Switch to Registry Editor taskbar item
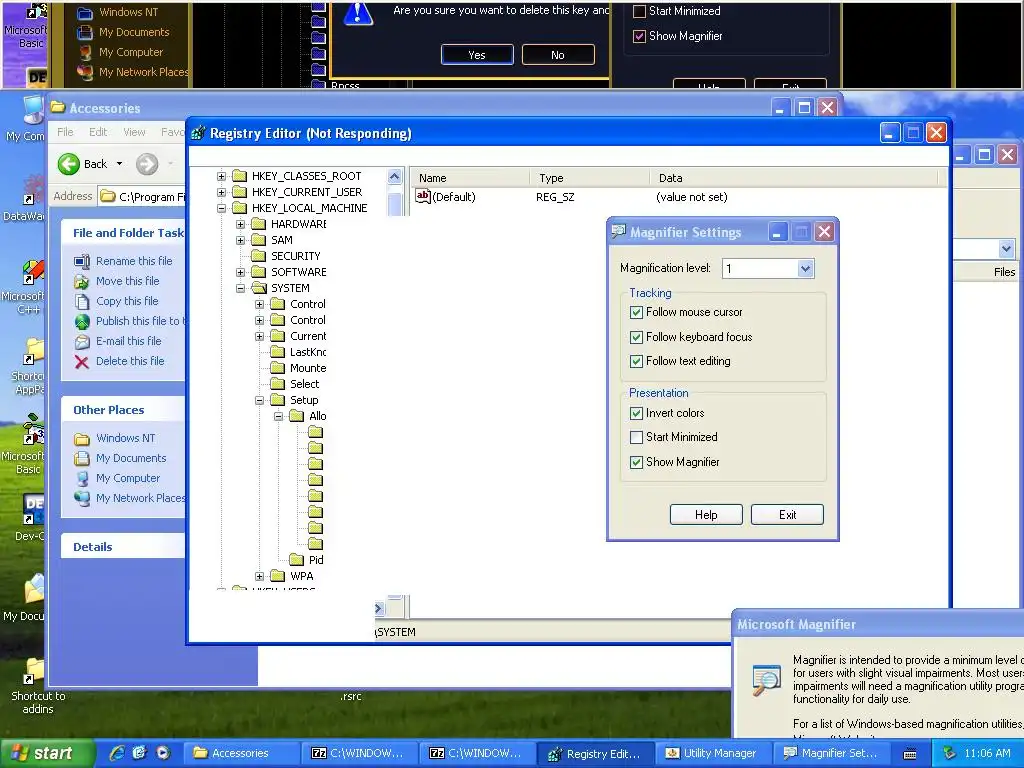This screenshot has height=768, width=1024. point(596,754)
